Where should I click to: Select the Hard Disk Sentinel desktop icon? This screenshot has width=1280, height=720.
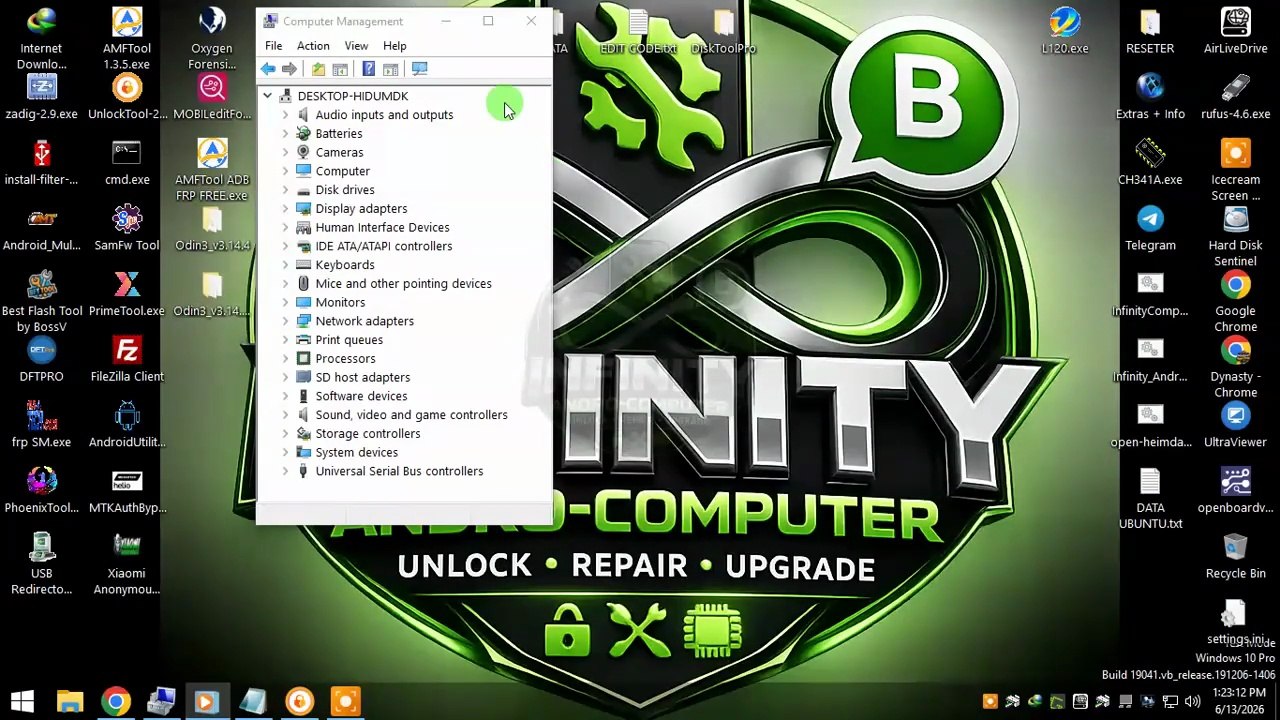coord(1236,236)
